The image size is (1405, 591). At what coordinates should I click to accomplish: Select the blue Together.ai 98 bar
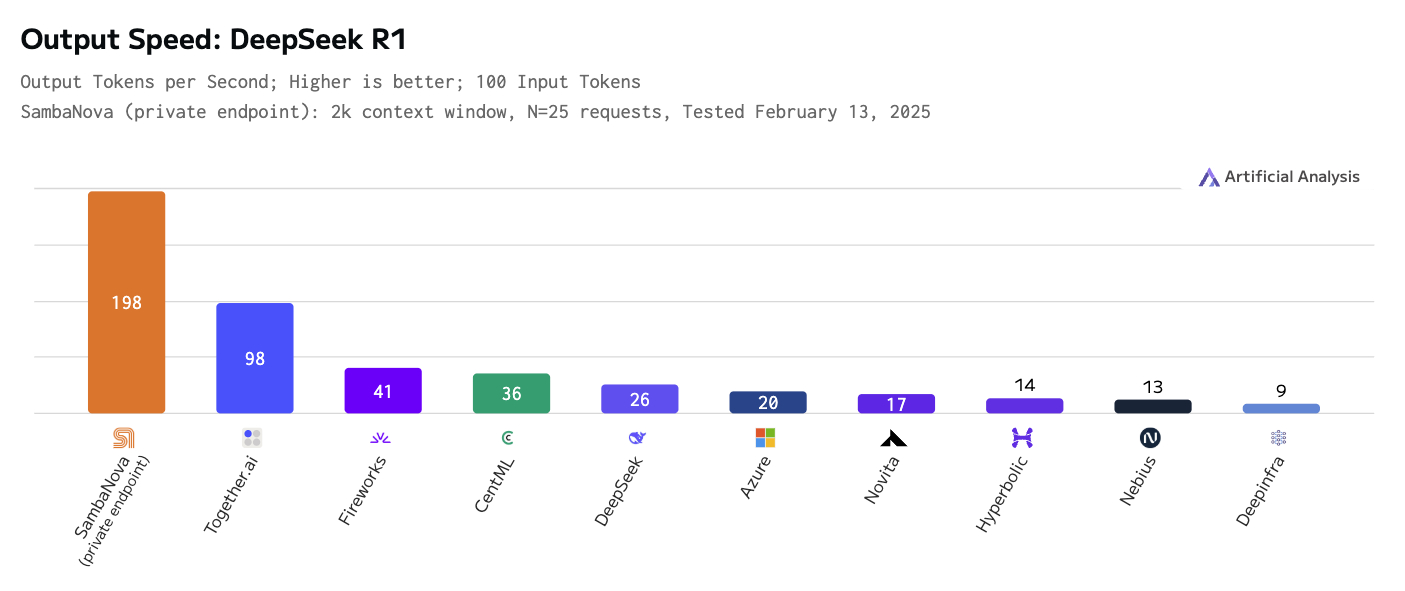(x=255, y=358)
